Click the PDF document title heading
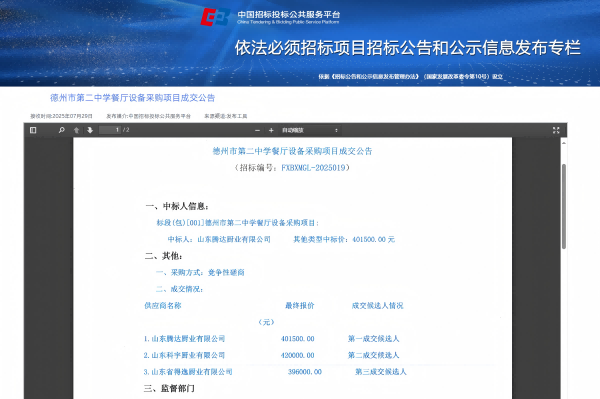The height and width of the screenshot is (399, 600). 292,151
